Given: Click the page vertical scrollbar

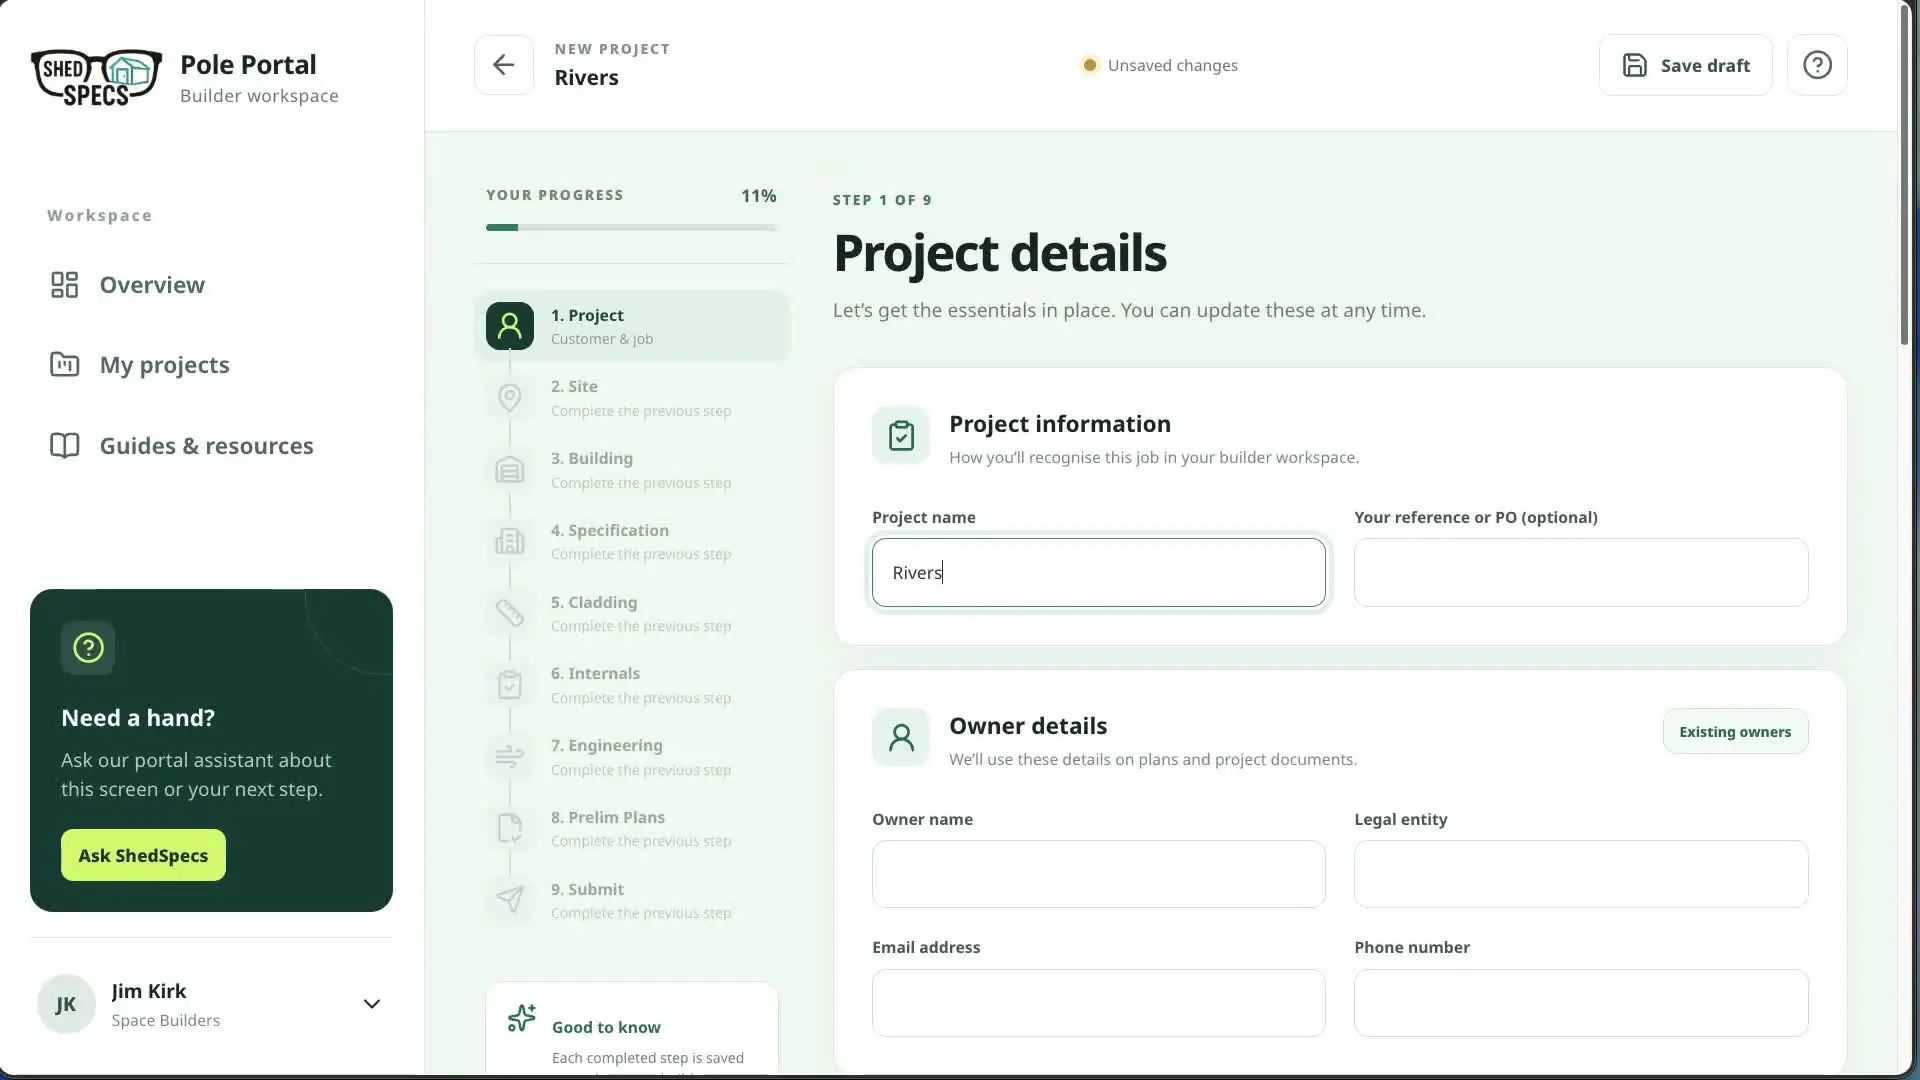Looking at the screenshot, I should coord(1904,175).
